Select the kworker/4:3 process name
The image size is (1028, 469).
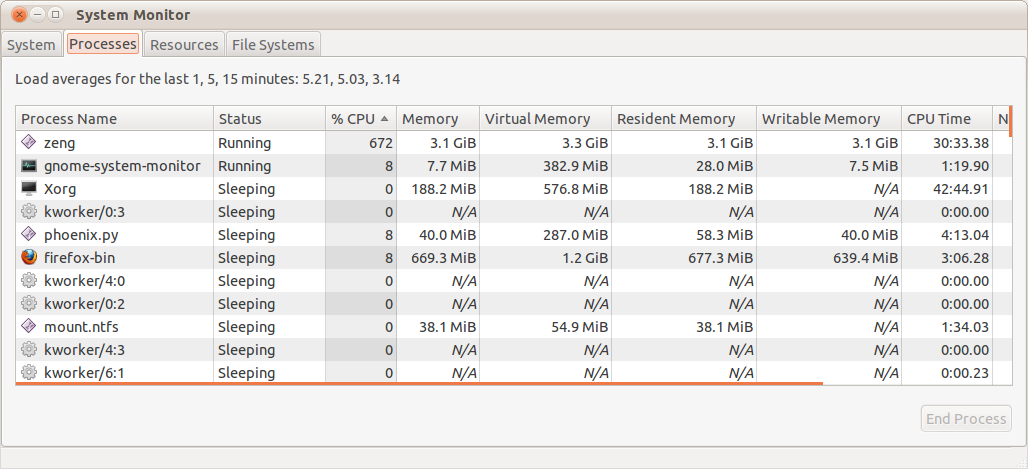point(84,350)
